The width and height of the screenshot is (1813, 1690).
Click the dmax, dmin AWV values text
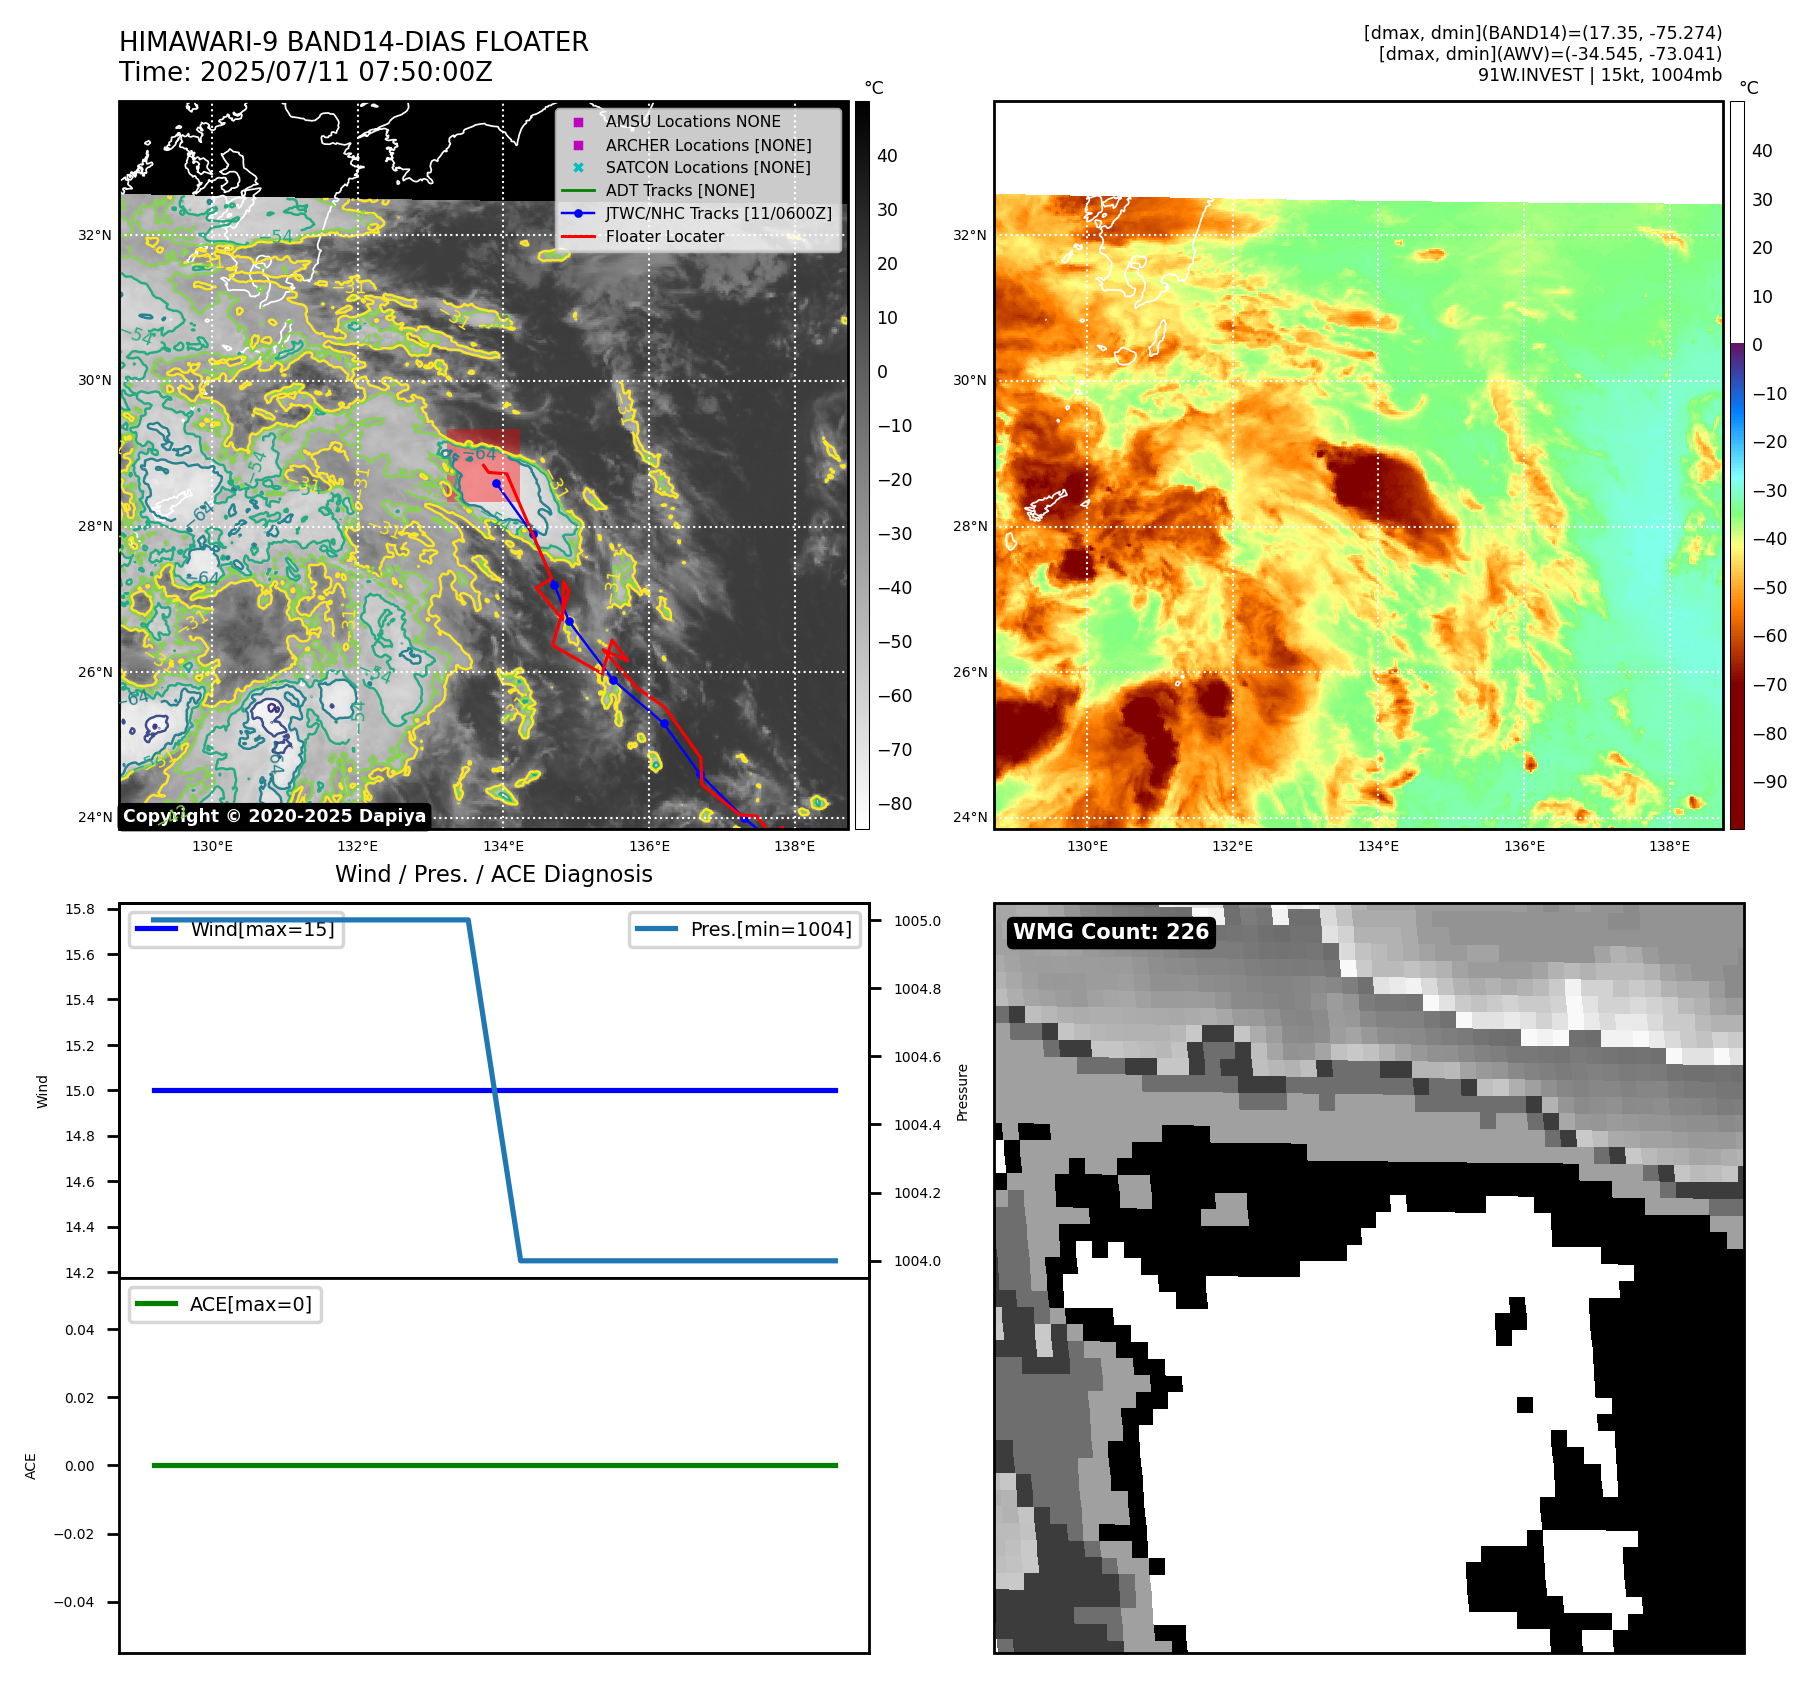click(x=1550, y=54)
